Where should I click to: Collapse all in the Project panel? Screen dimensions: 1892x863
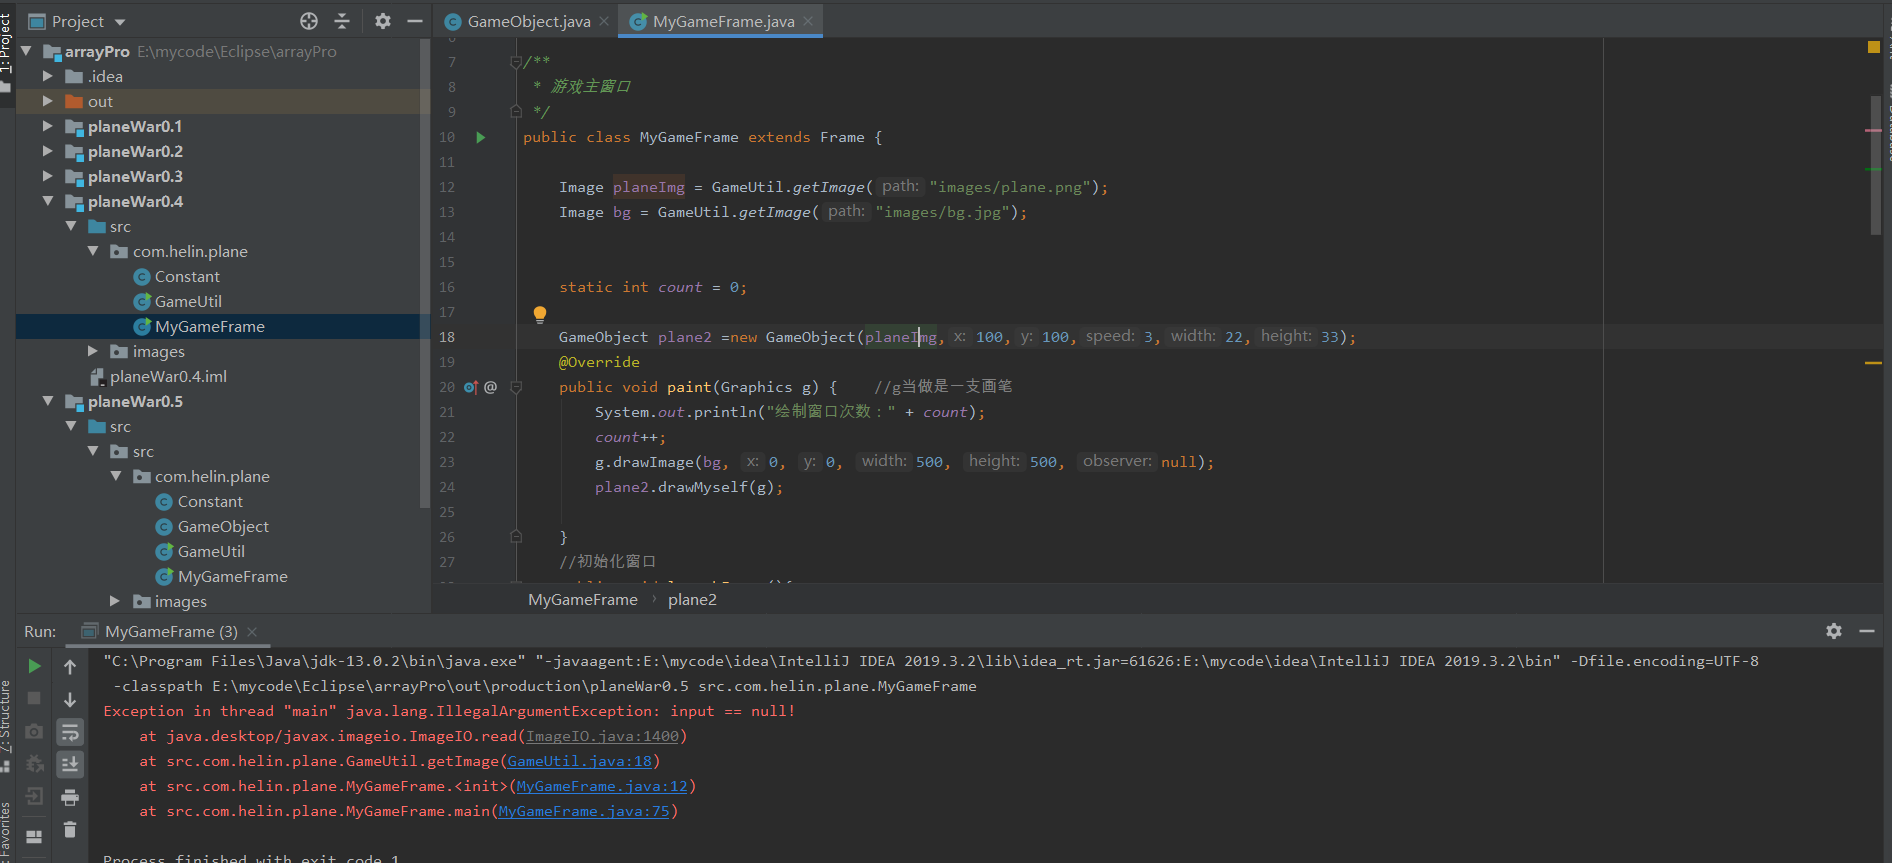342,21
